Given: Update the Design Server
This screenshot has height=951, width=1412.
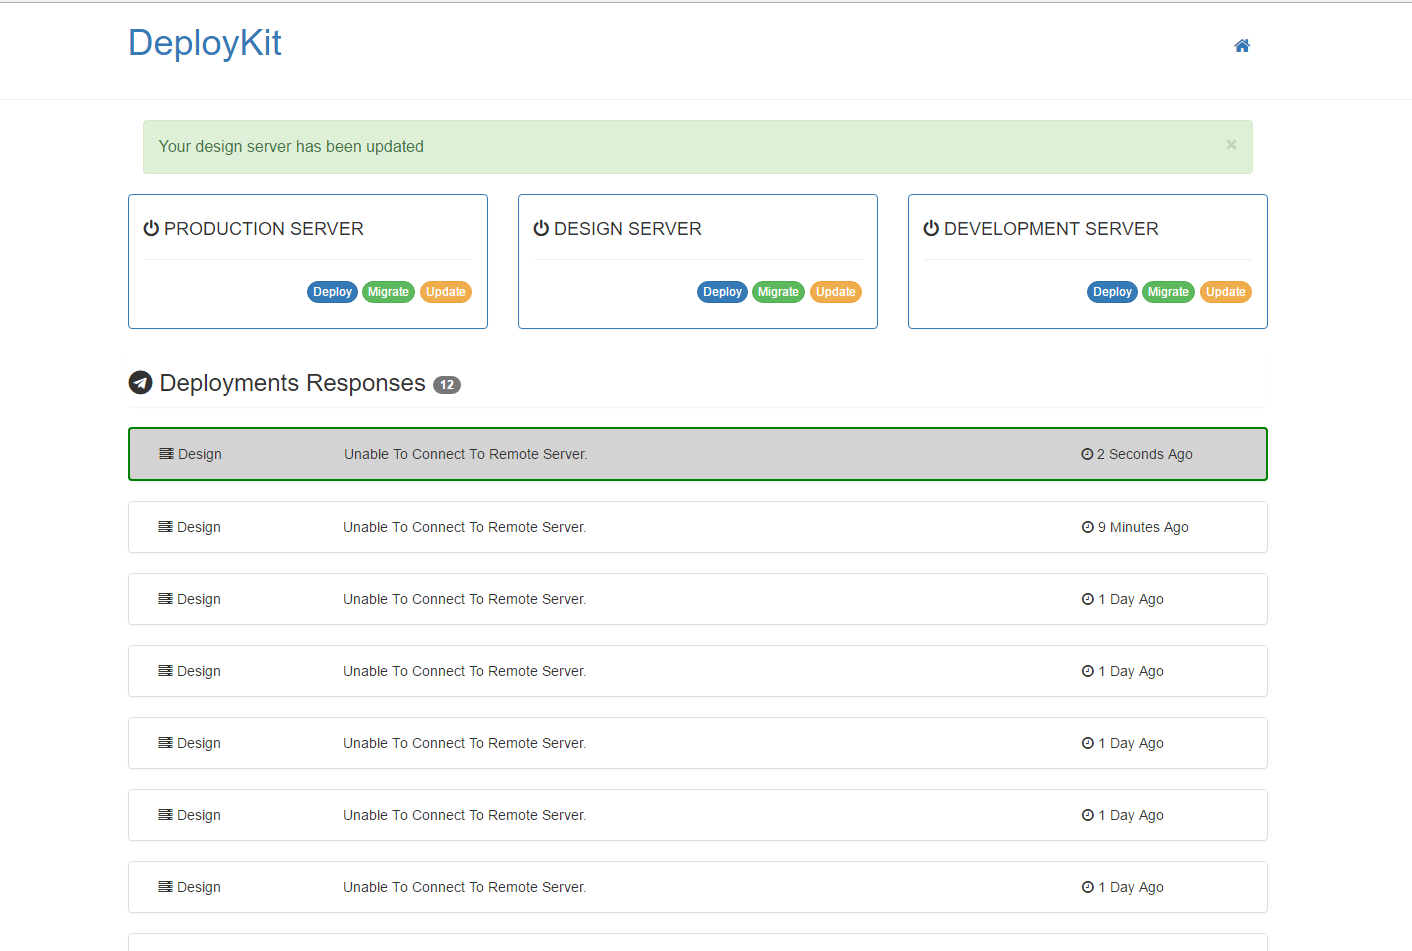Looking at the screenshot, I should point(836,292).
